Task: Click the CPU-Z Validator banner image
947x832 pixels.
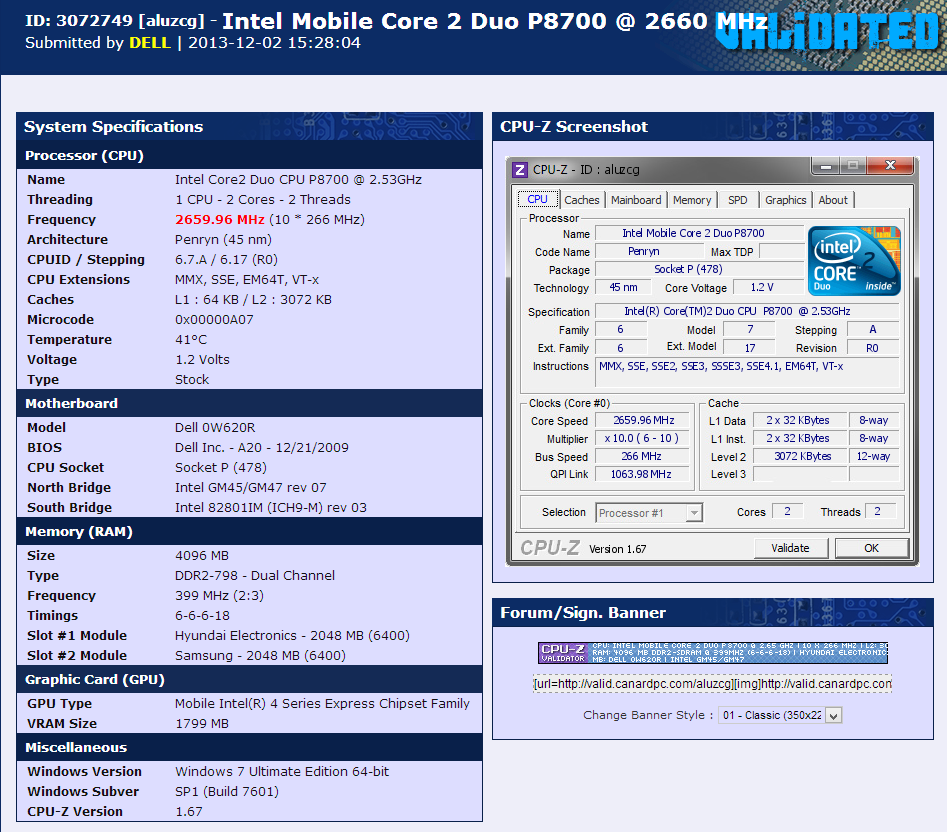Action: point(713,653)
